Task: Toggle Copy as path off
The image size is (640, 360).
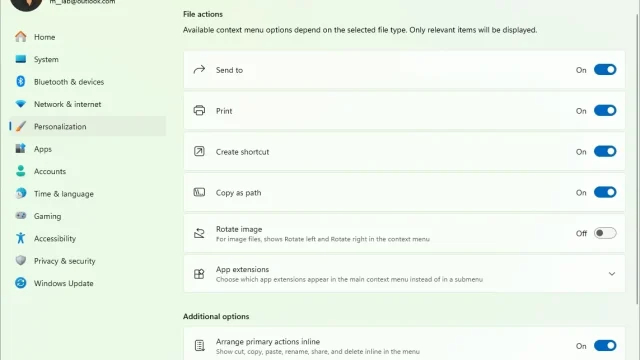Action: point(605,192)
